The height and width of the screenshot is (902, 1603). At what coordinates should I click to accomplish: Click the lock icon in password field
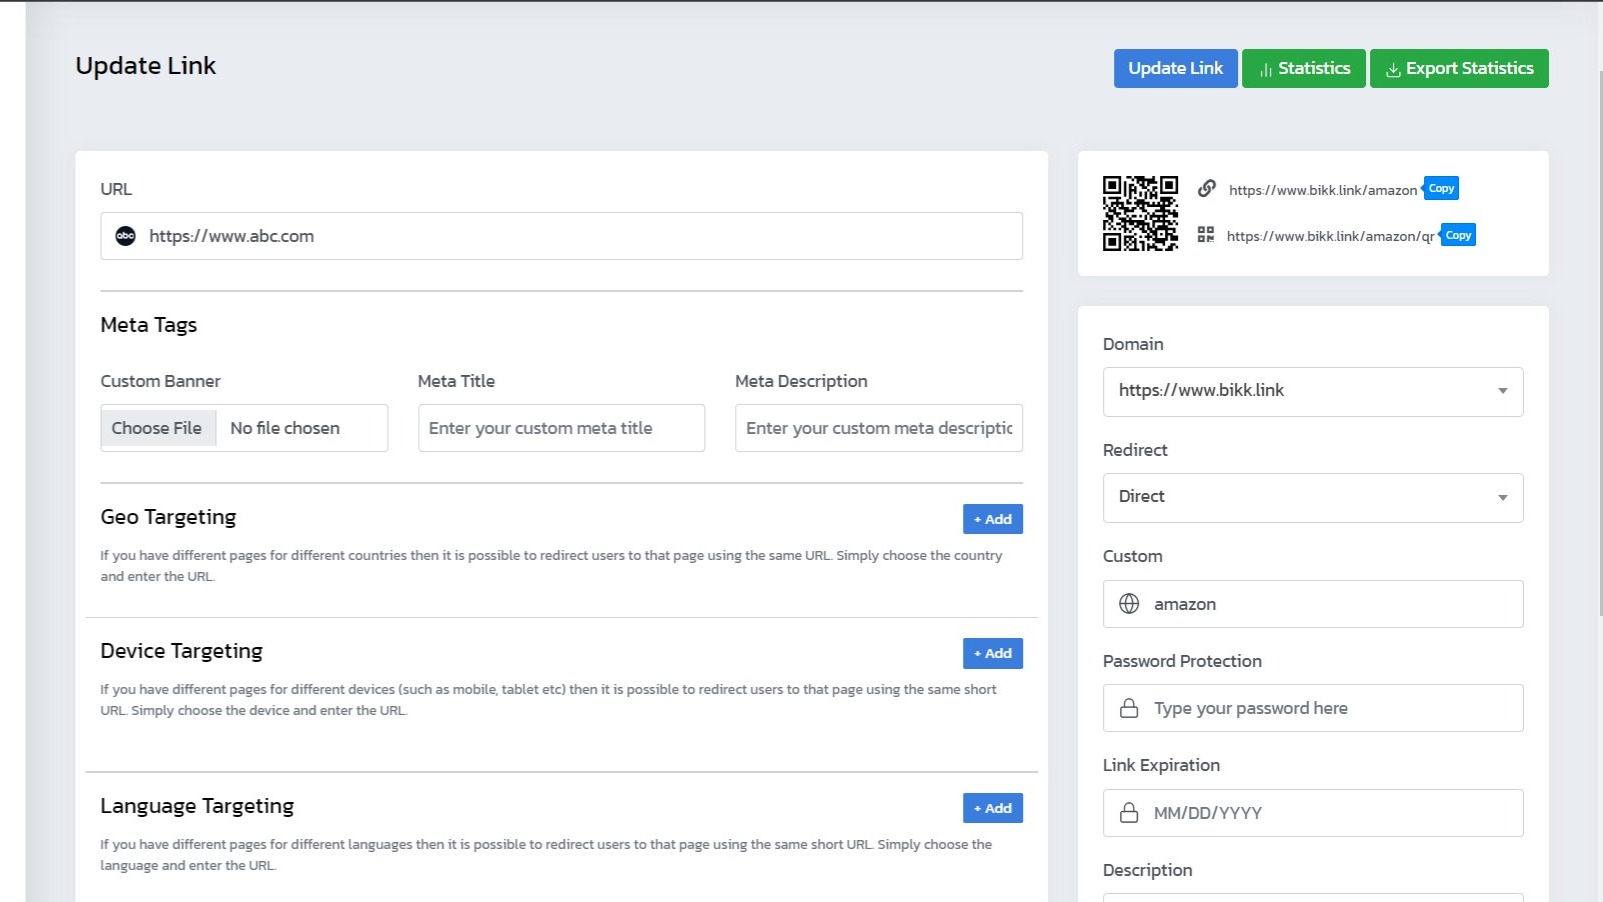click(x=1129, y=708)
